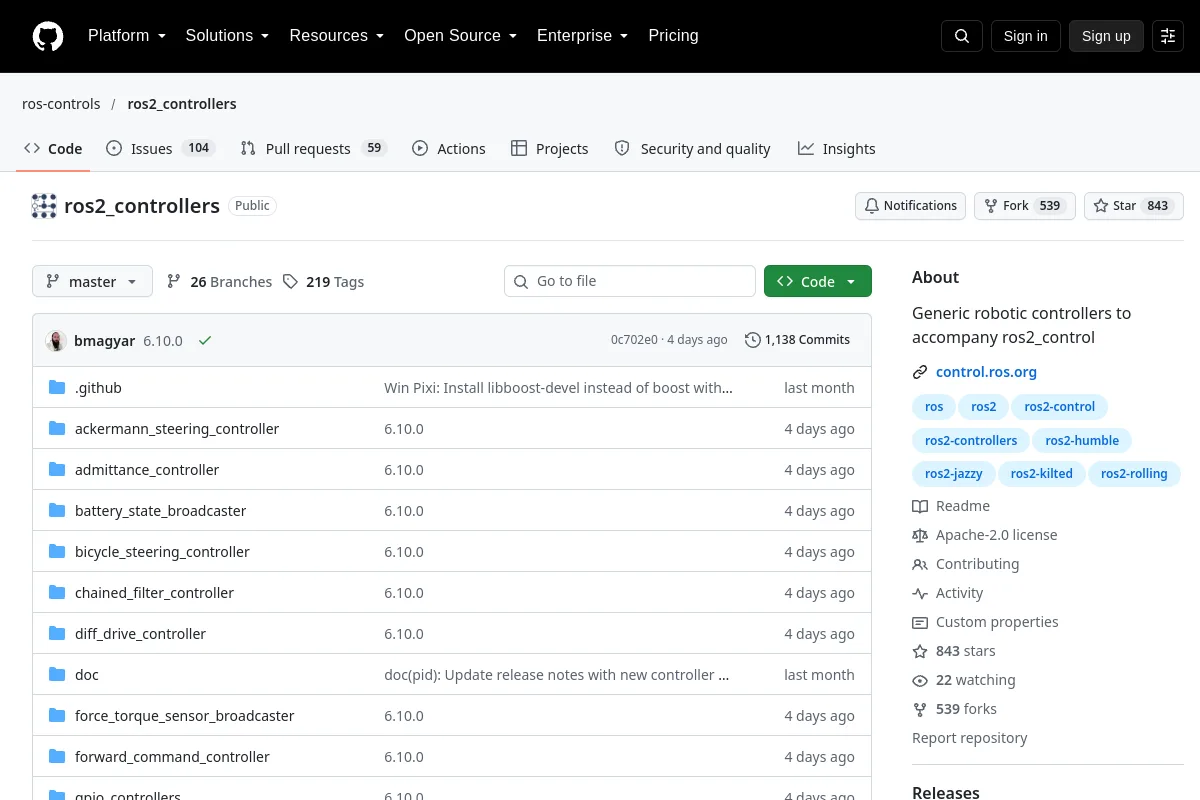
Task: Click the chained_filter_controller folder icon
Action: coord(57,593)
